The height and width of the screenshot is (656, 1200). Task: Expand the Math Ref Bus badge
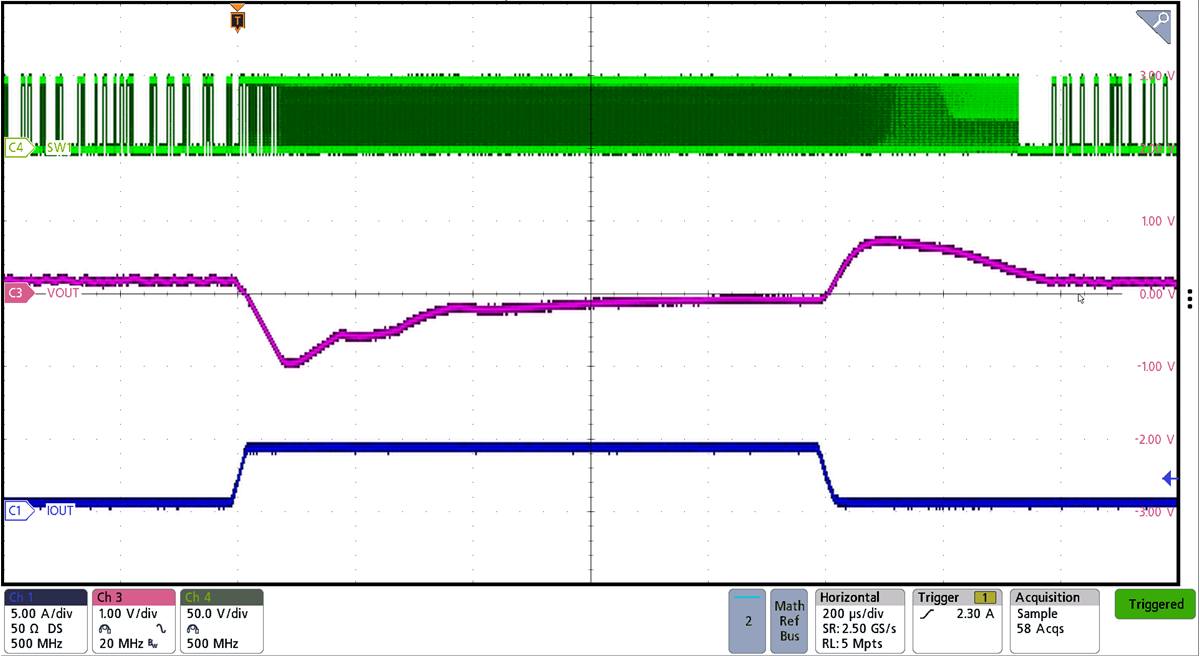click(x=789, y=620)
